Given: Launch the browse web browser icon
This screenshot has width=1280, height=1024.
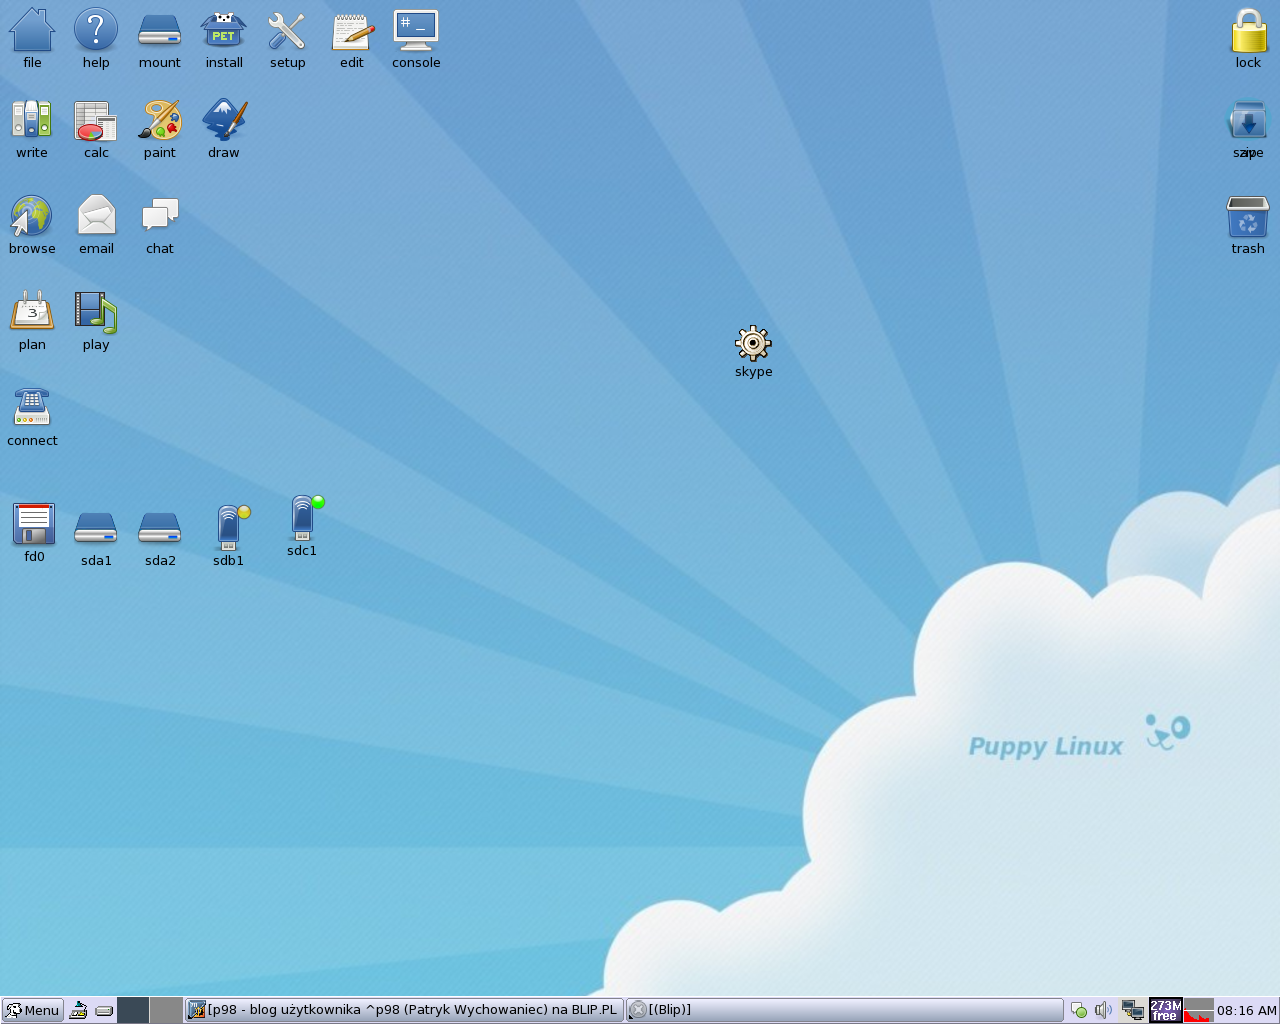Looking at the screenshot, I should pos(32,217).
